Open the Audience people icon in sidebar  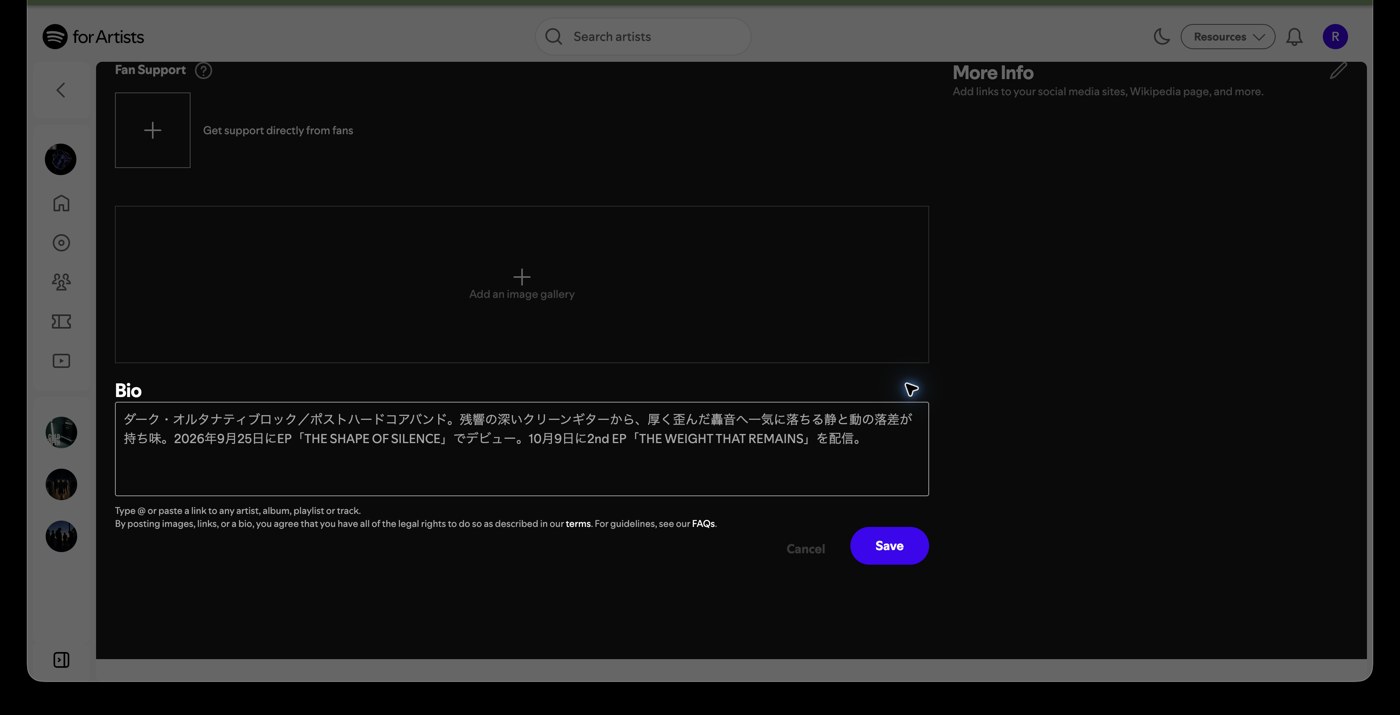[61, 282]
